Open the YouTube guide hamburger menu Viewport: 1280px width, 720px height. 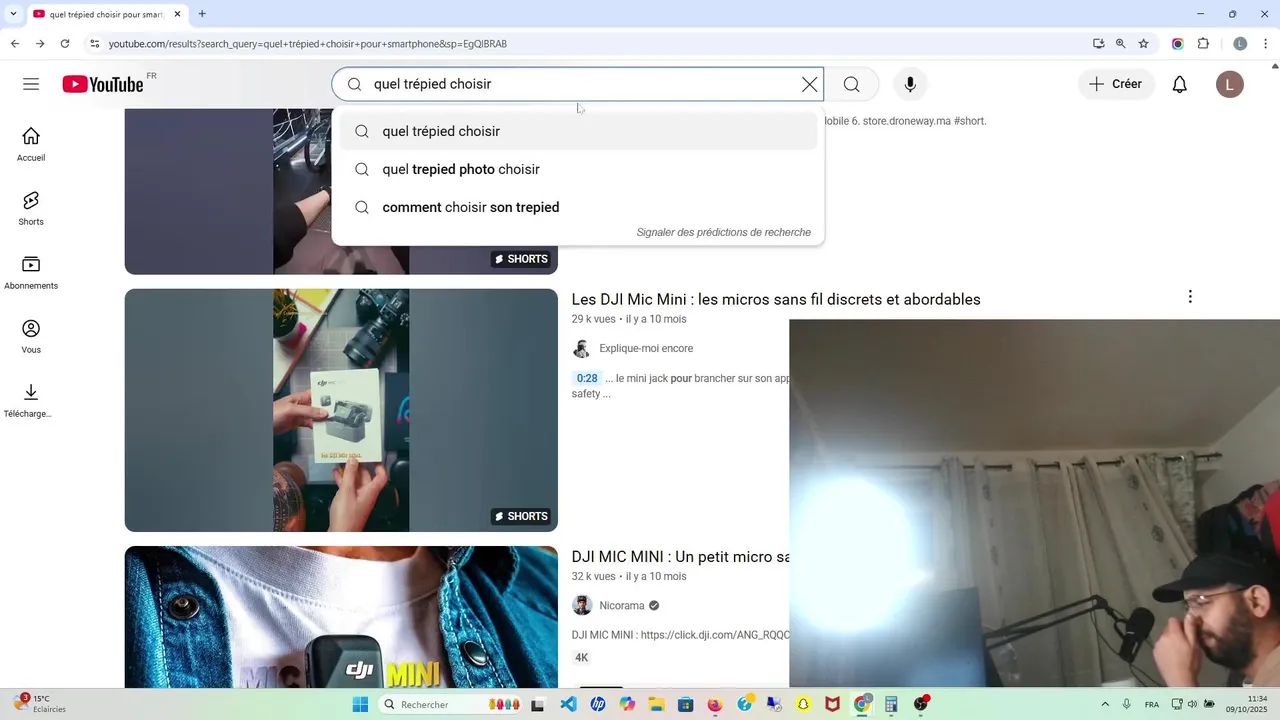click(x=31, y=84)
